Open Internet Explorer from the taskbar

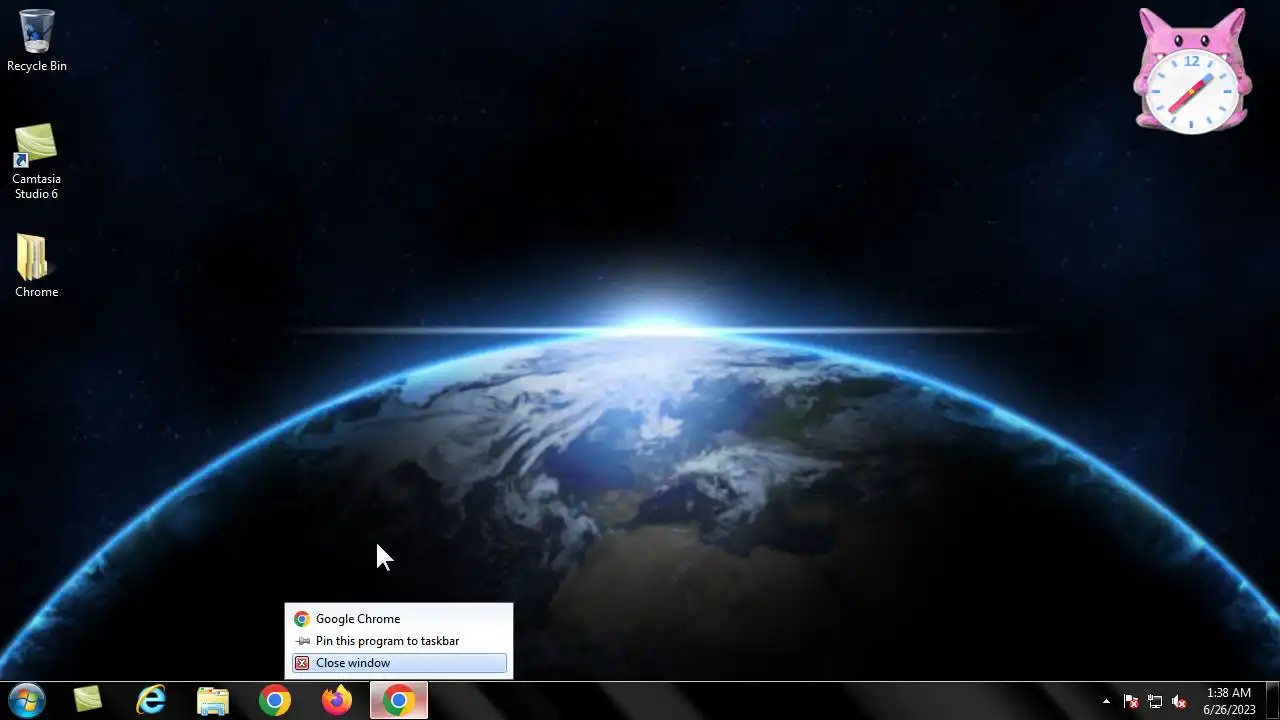(151, 701)
